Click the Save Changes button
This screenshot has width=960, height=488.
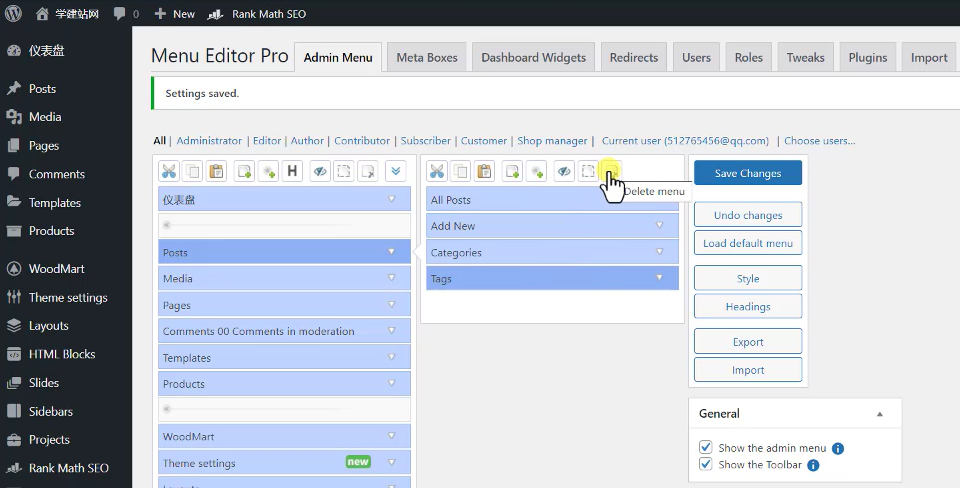coord(748,173)
